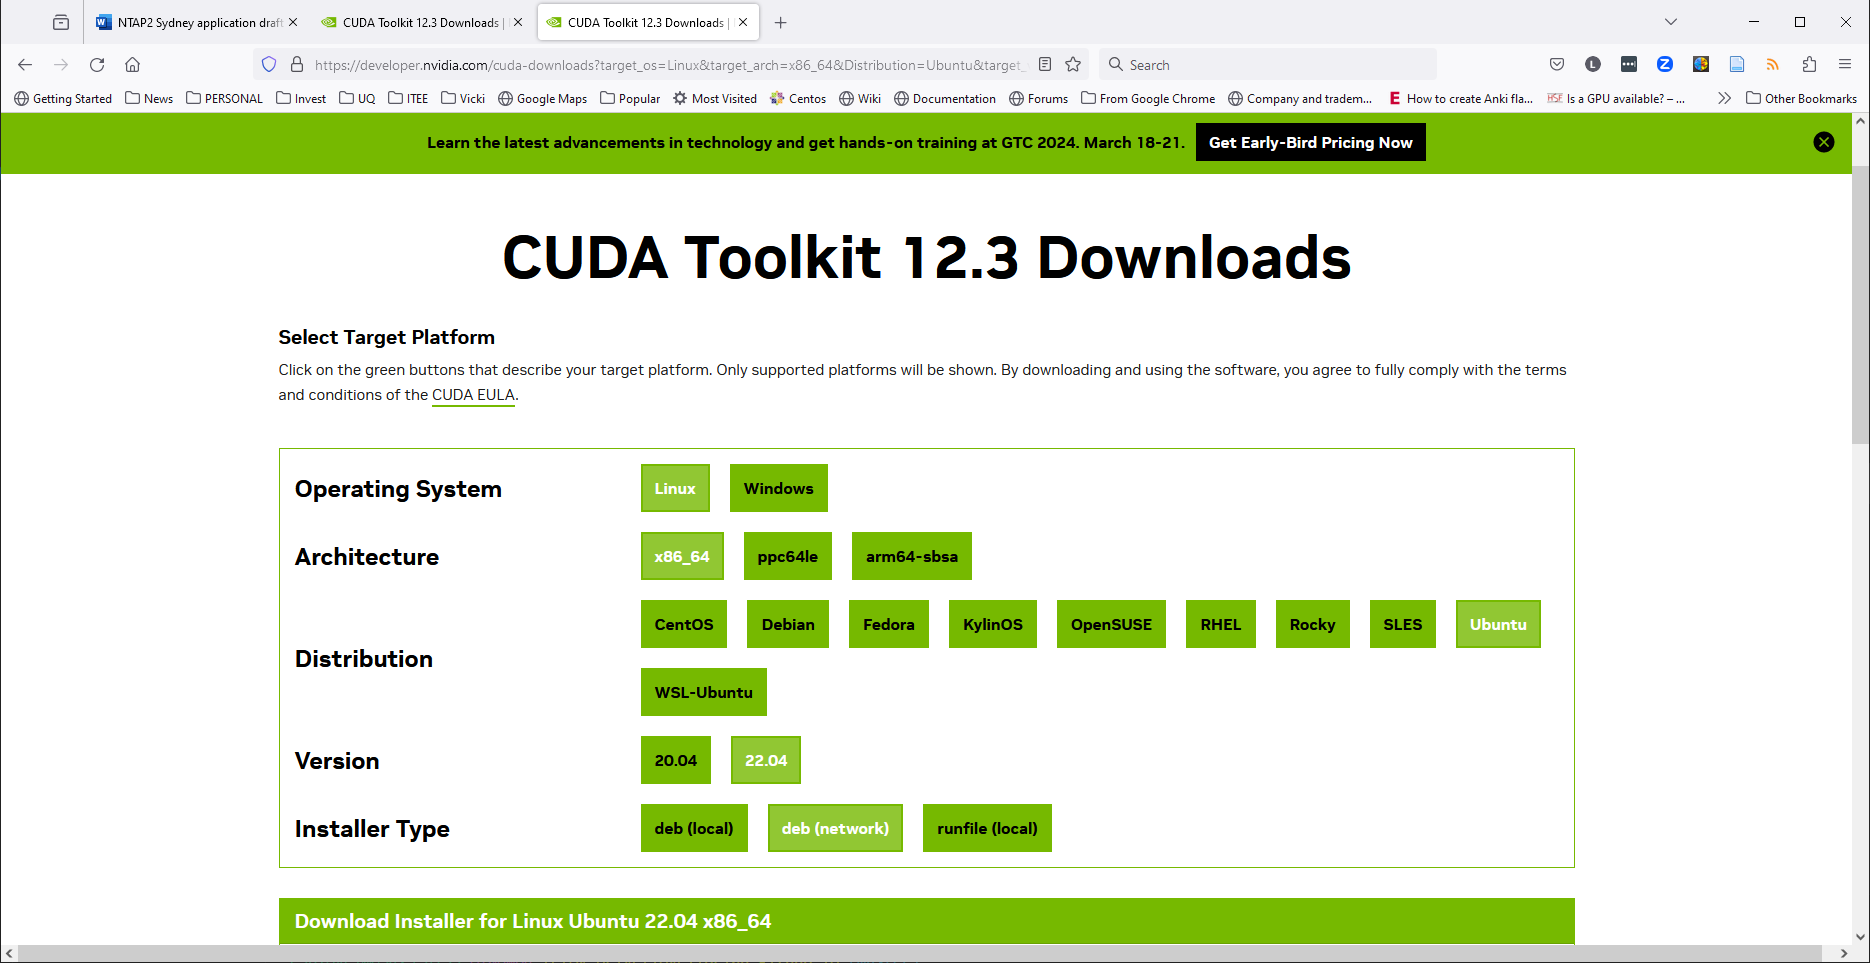Switch to first CUDA Toolkit 12.3 tab
Image resolution: width=1870 pixels, height=963 pixels.
420,22
